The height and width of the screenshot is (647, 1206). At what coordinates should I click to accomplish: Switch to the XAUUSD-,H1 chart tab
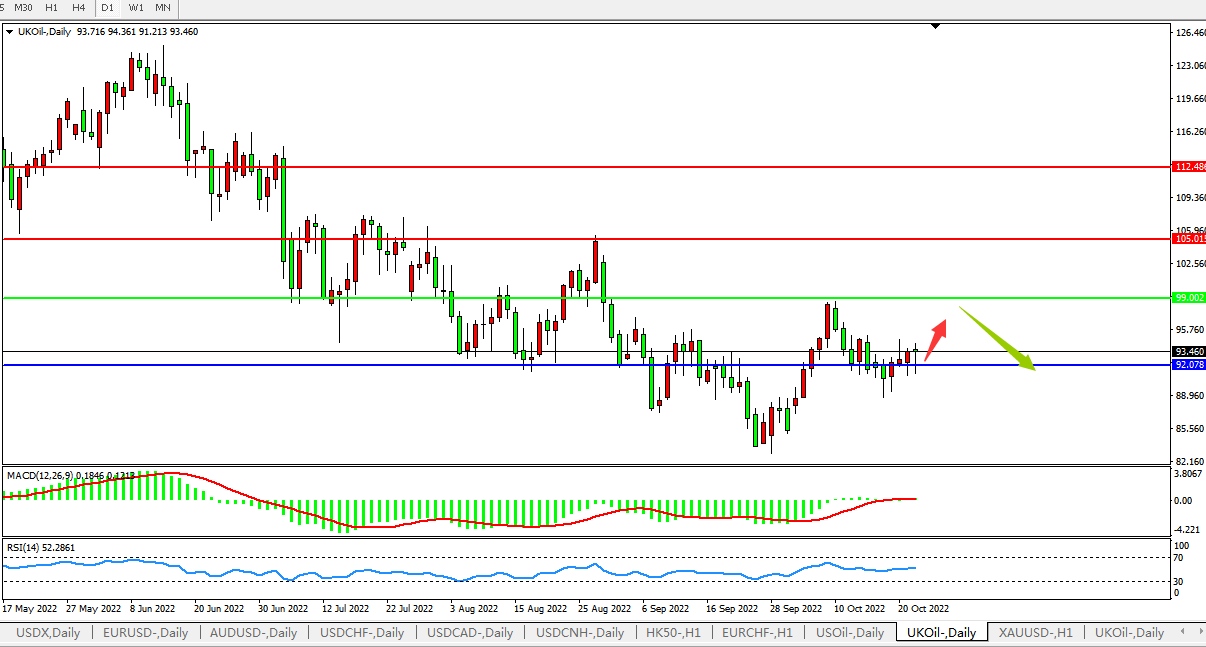(x=1035, y=632)
